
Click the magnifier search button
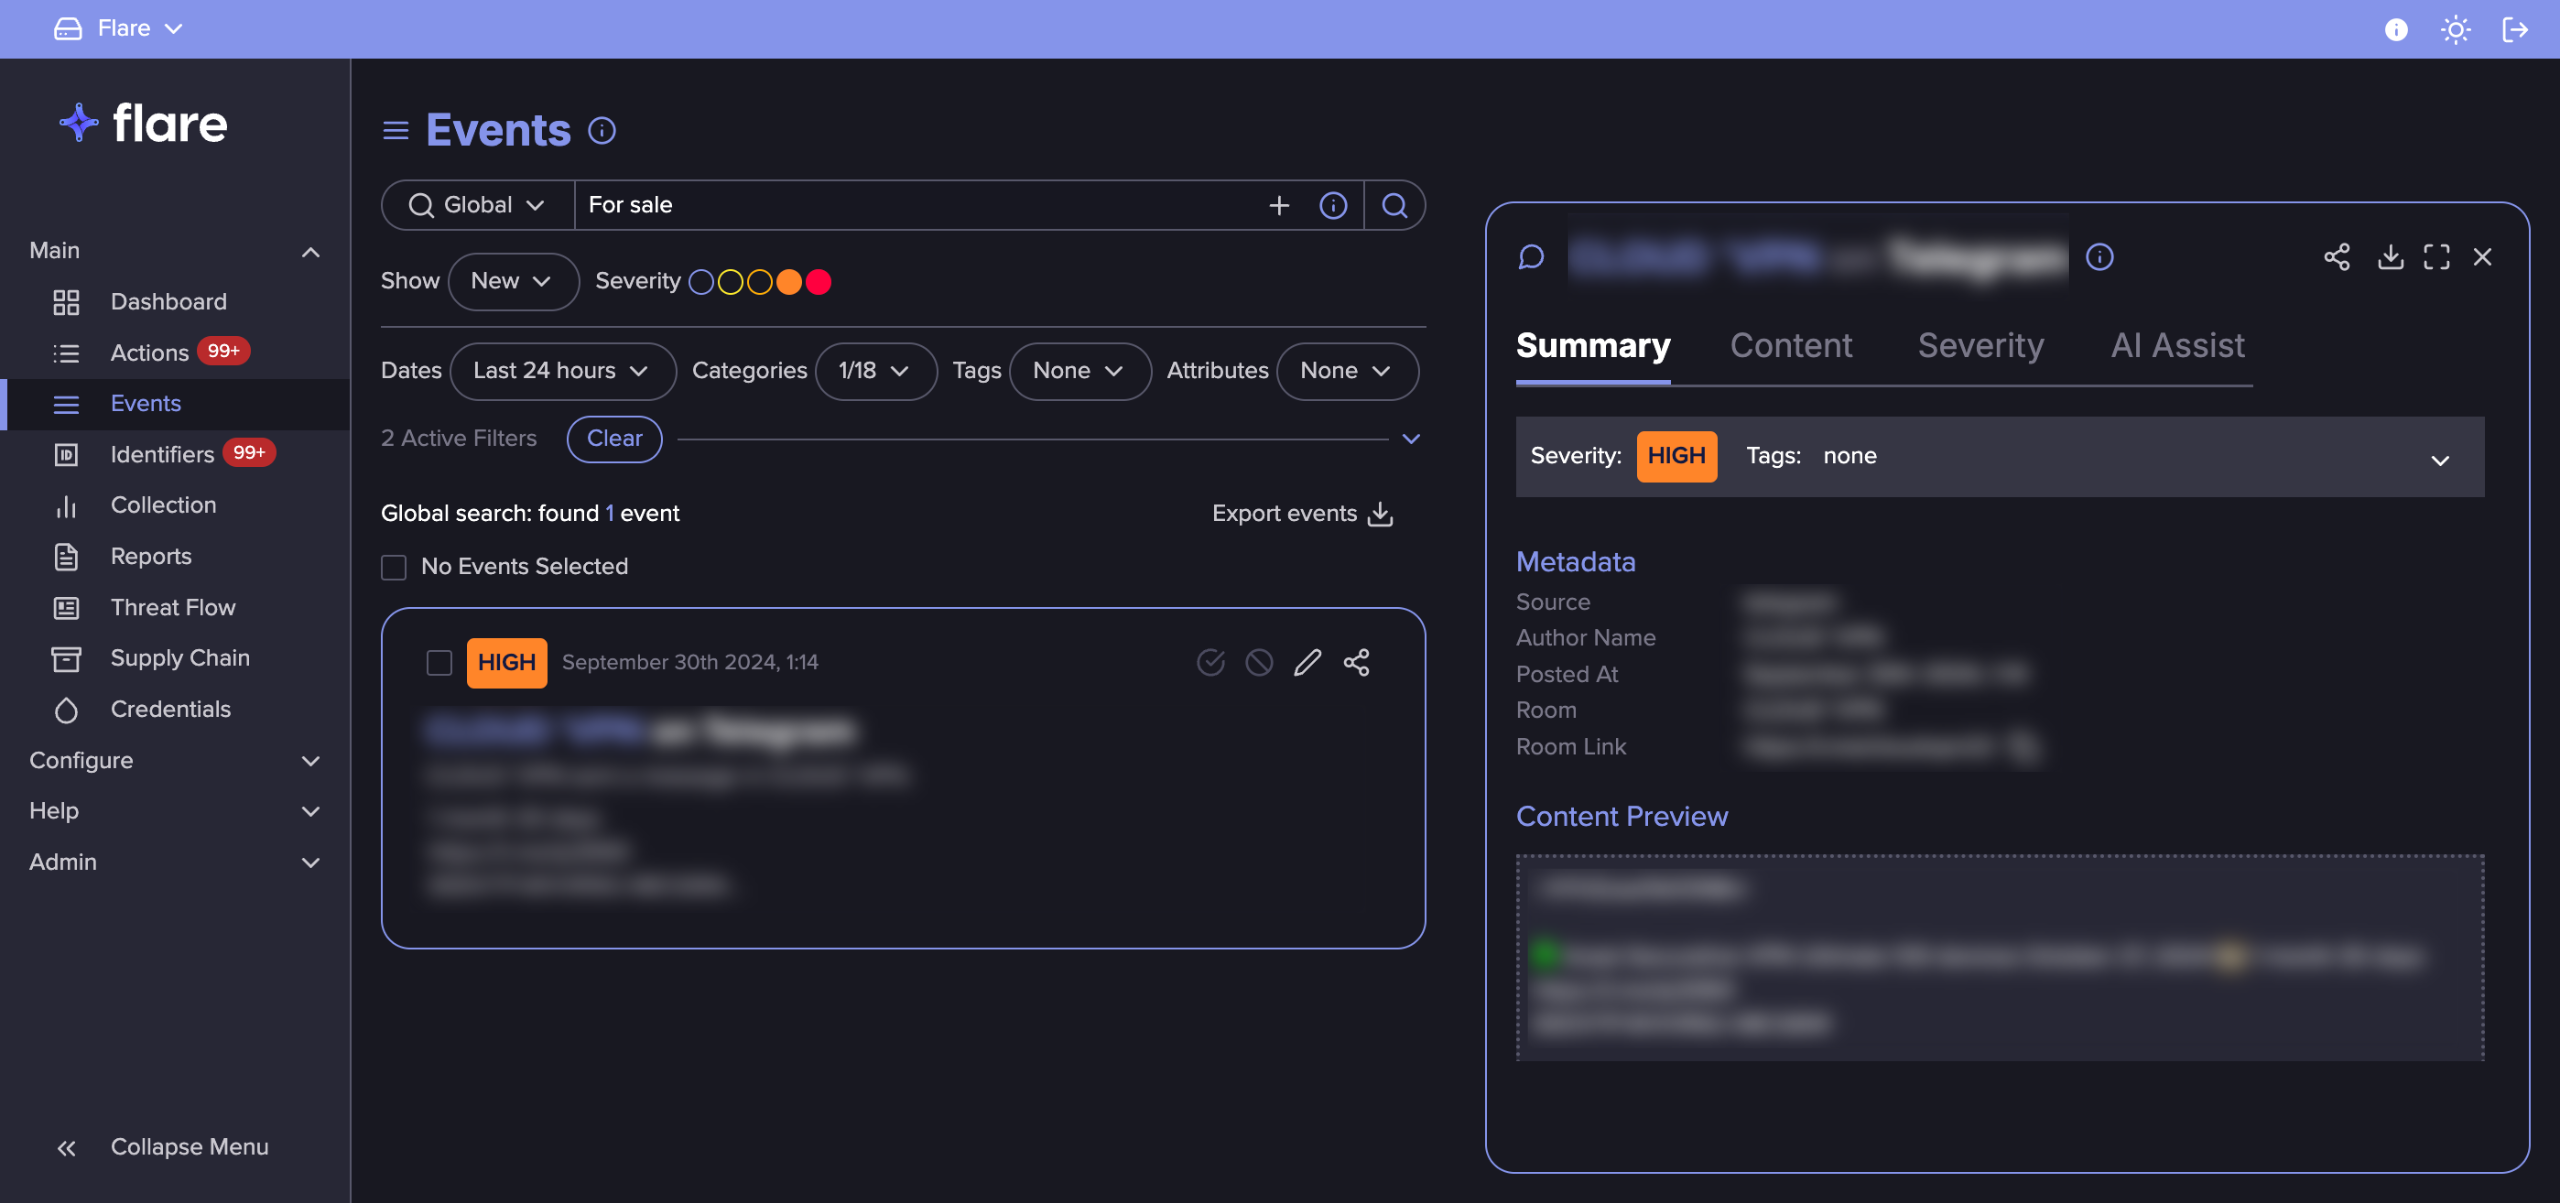click(1394, 205)
